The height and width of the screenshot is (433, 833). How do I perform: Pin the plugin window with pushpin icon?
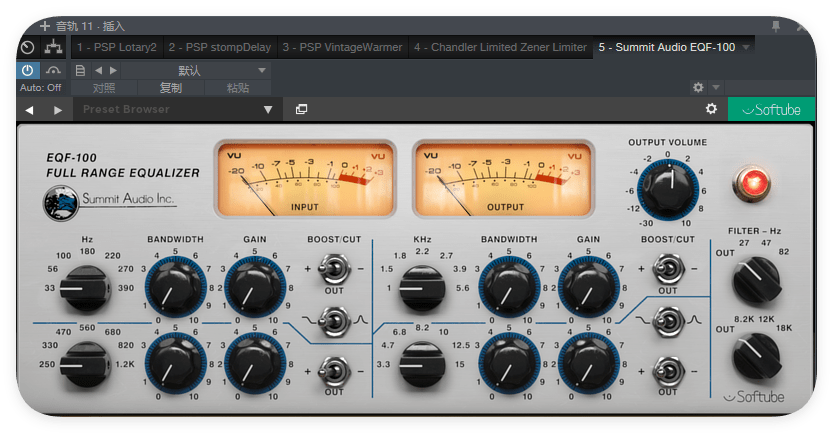click(x=776, y=26)
